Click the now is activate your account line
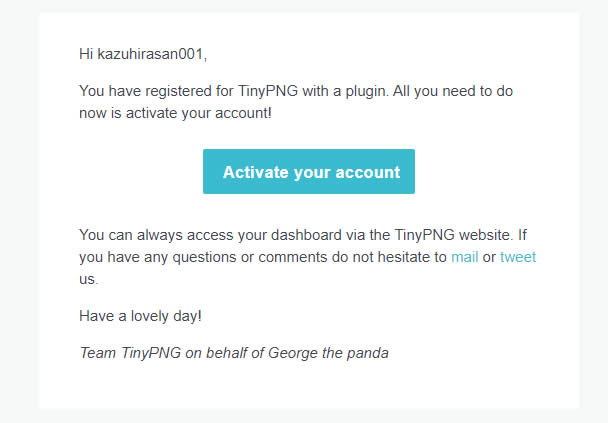Screen dimensions: 608x423 point(175,113)
